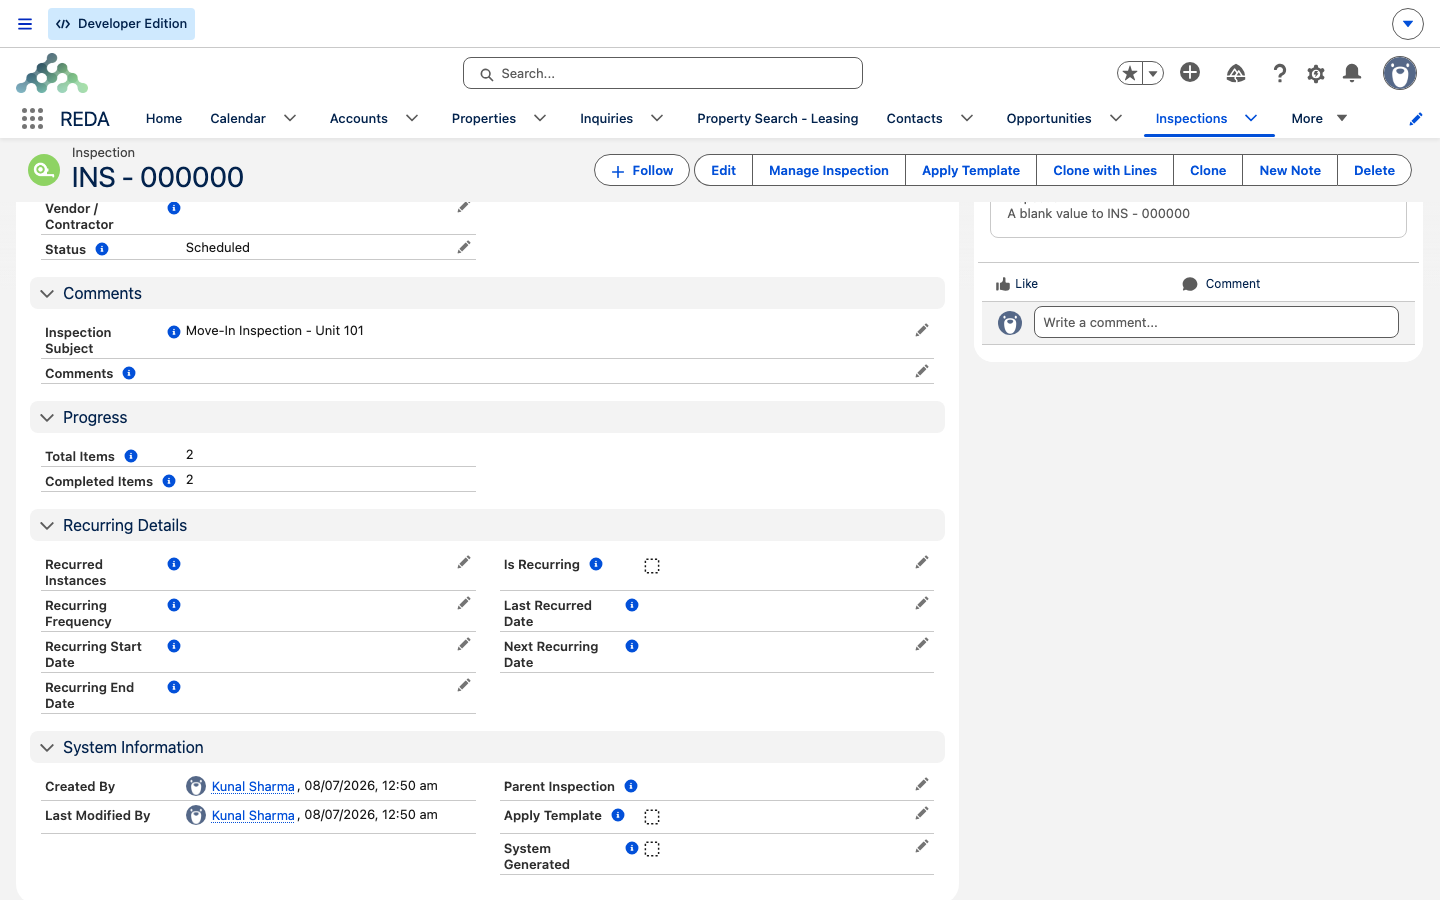This screenshot has height=900, width=1440.
Task: Edit the Status field with its pencil icon
Action: (464, 247)
